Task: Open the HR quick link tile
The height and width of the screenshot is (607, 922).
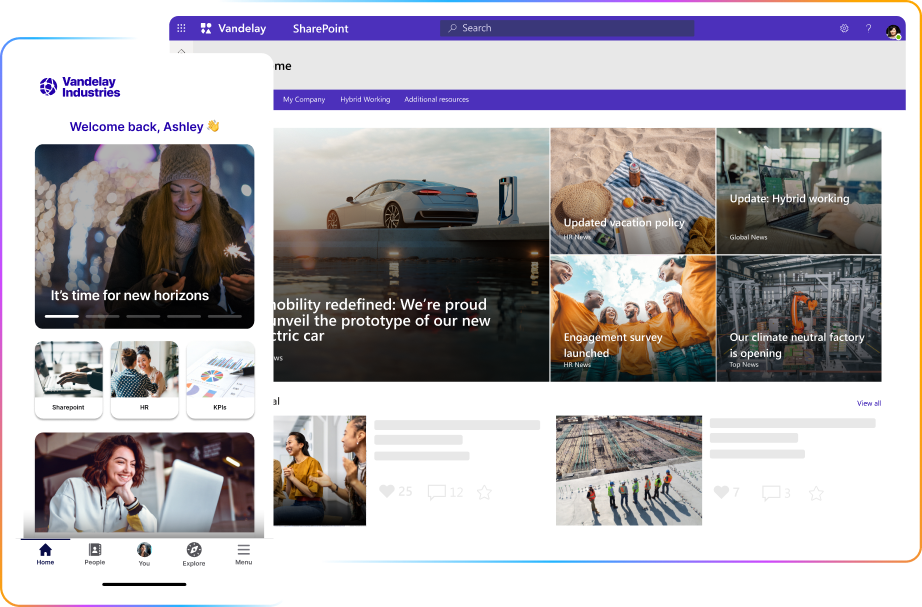Action: (144, 380)
